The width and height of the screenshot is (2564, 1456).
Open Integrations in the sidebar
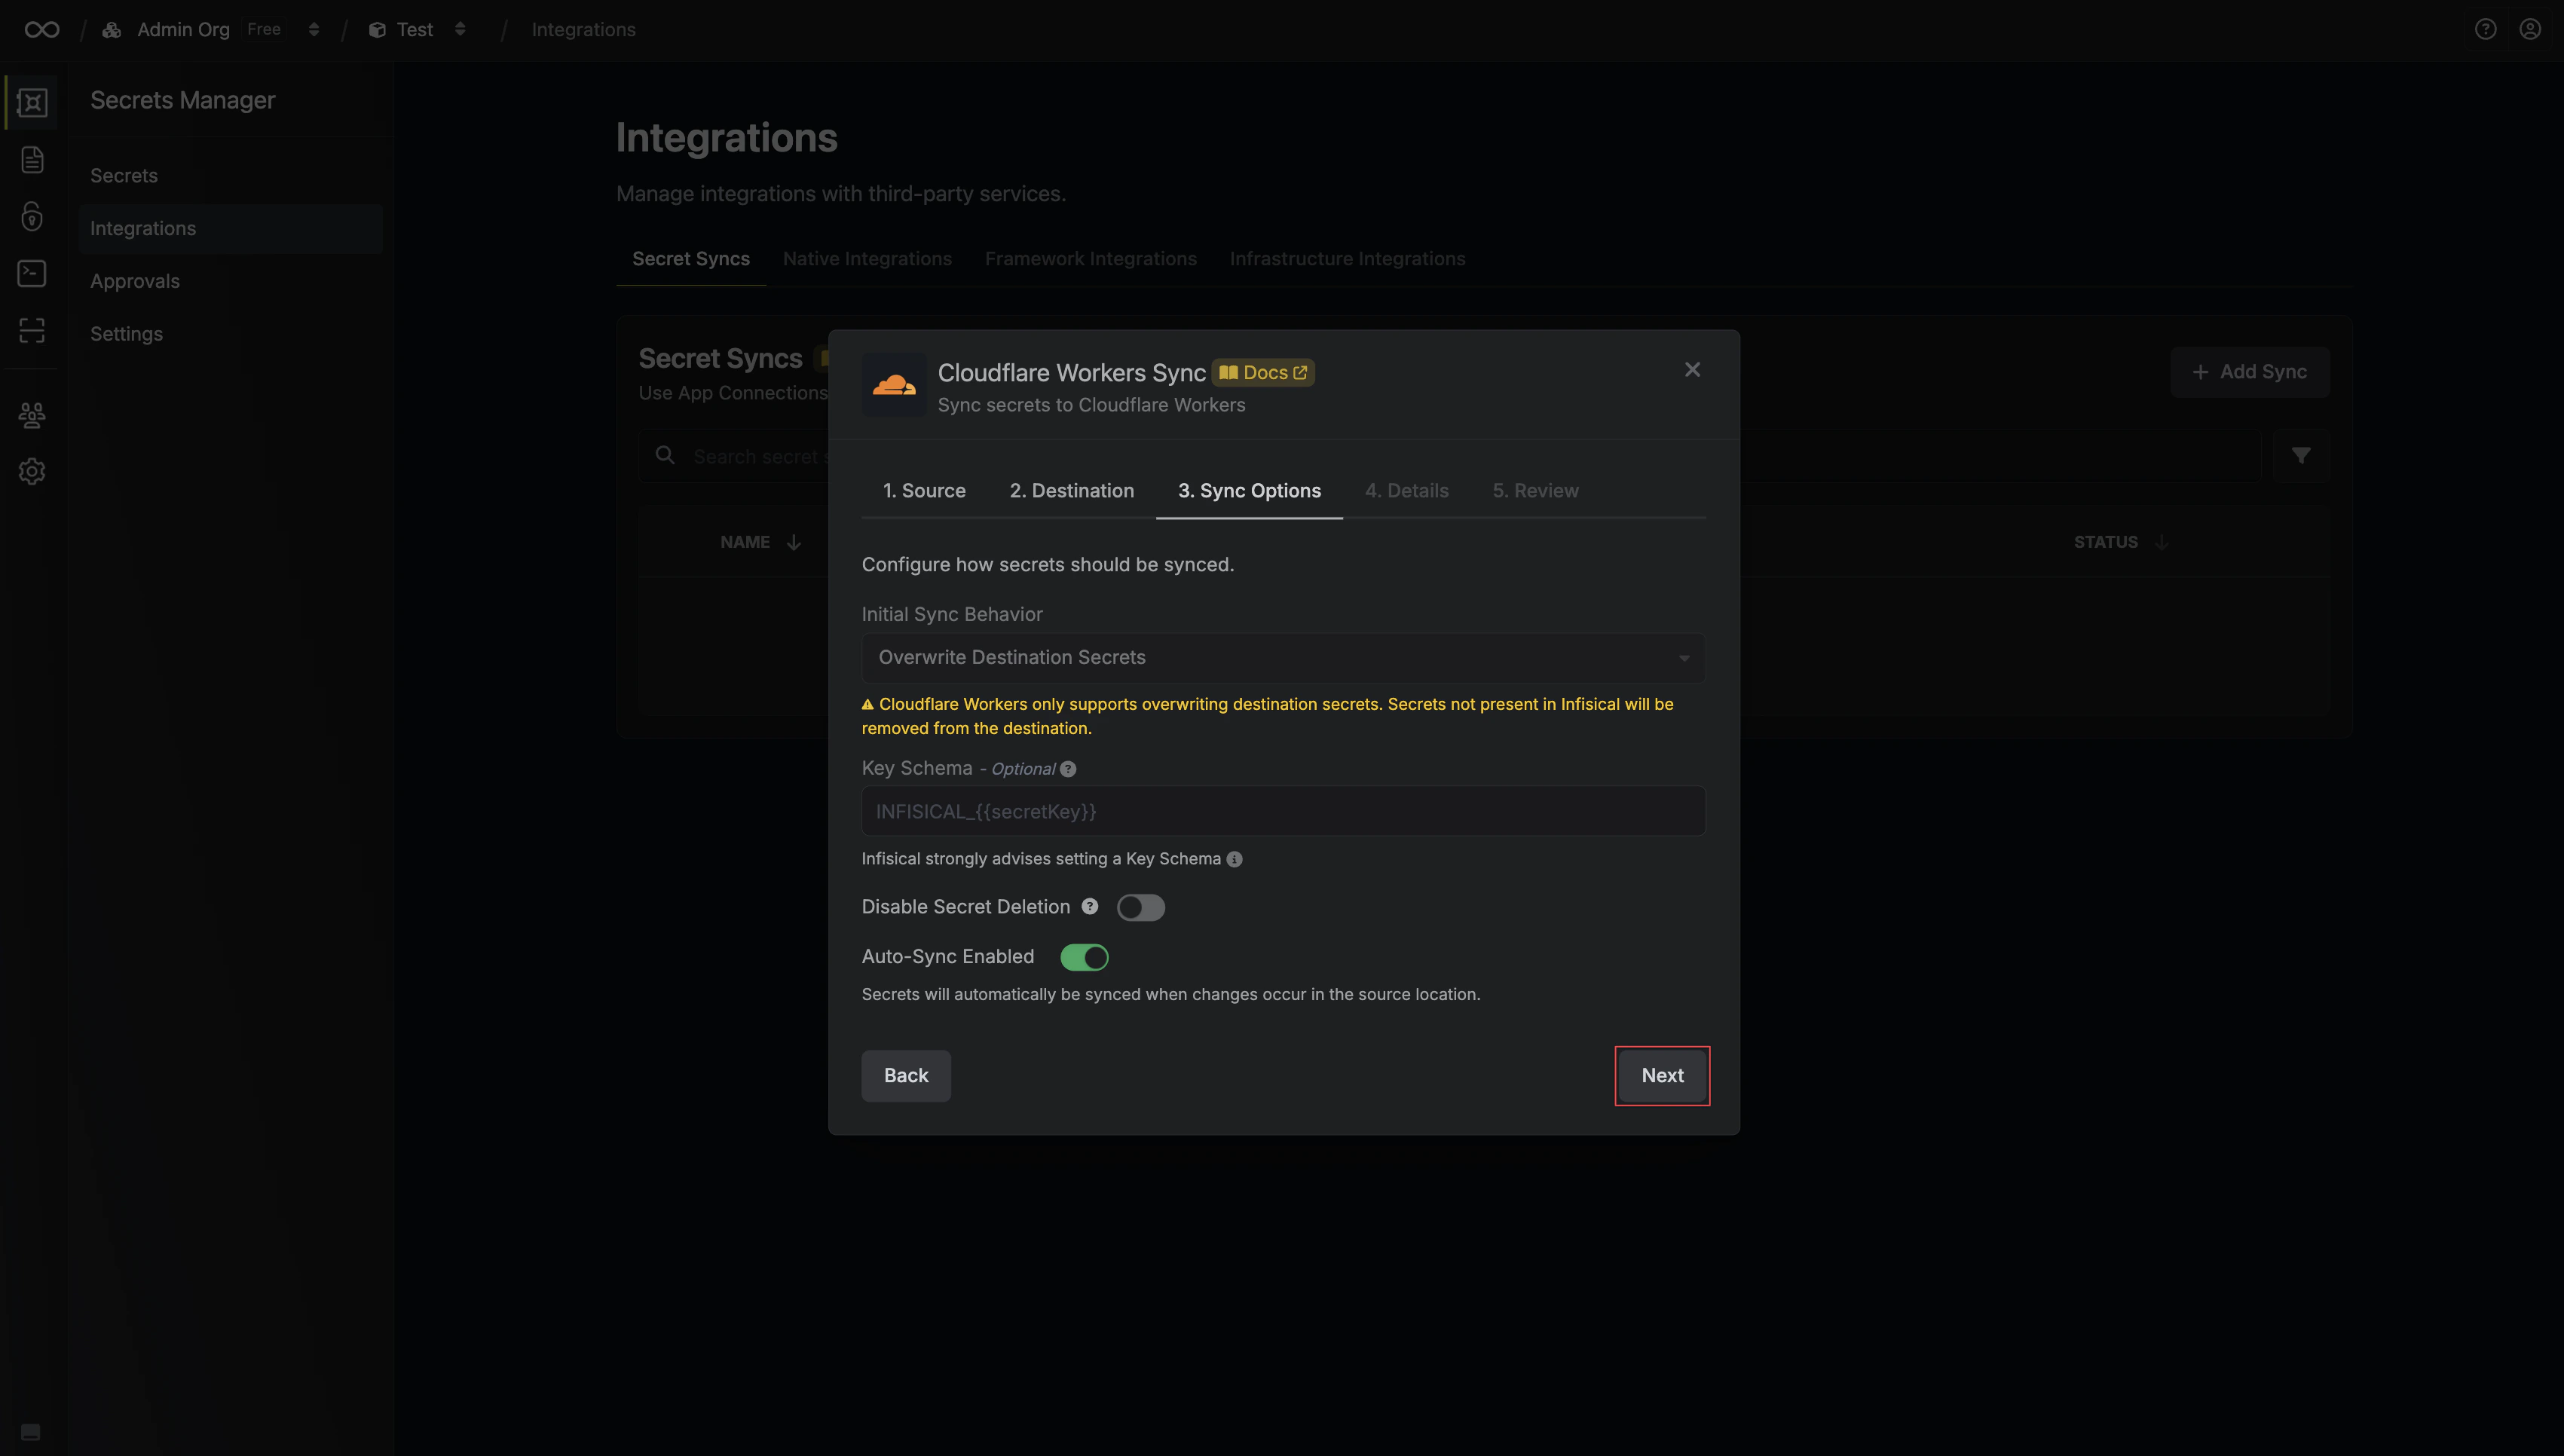click(x=230, y=229)
